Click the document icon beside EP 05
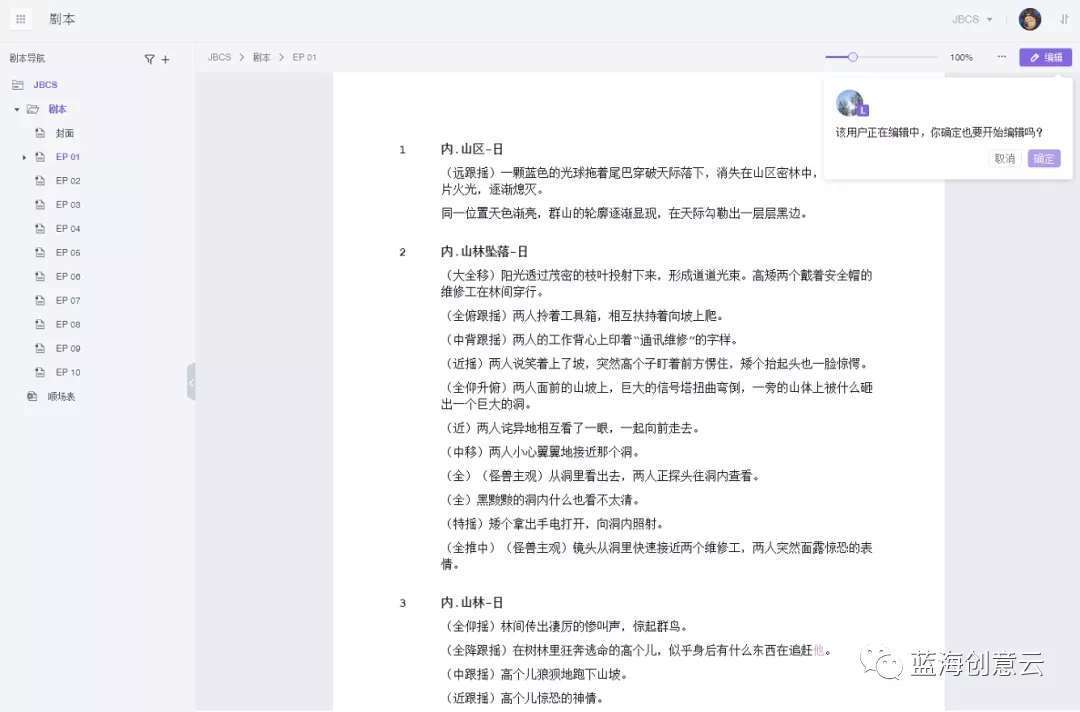The width and height of the screenshot is (1080, 712). (40, 252)
